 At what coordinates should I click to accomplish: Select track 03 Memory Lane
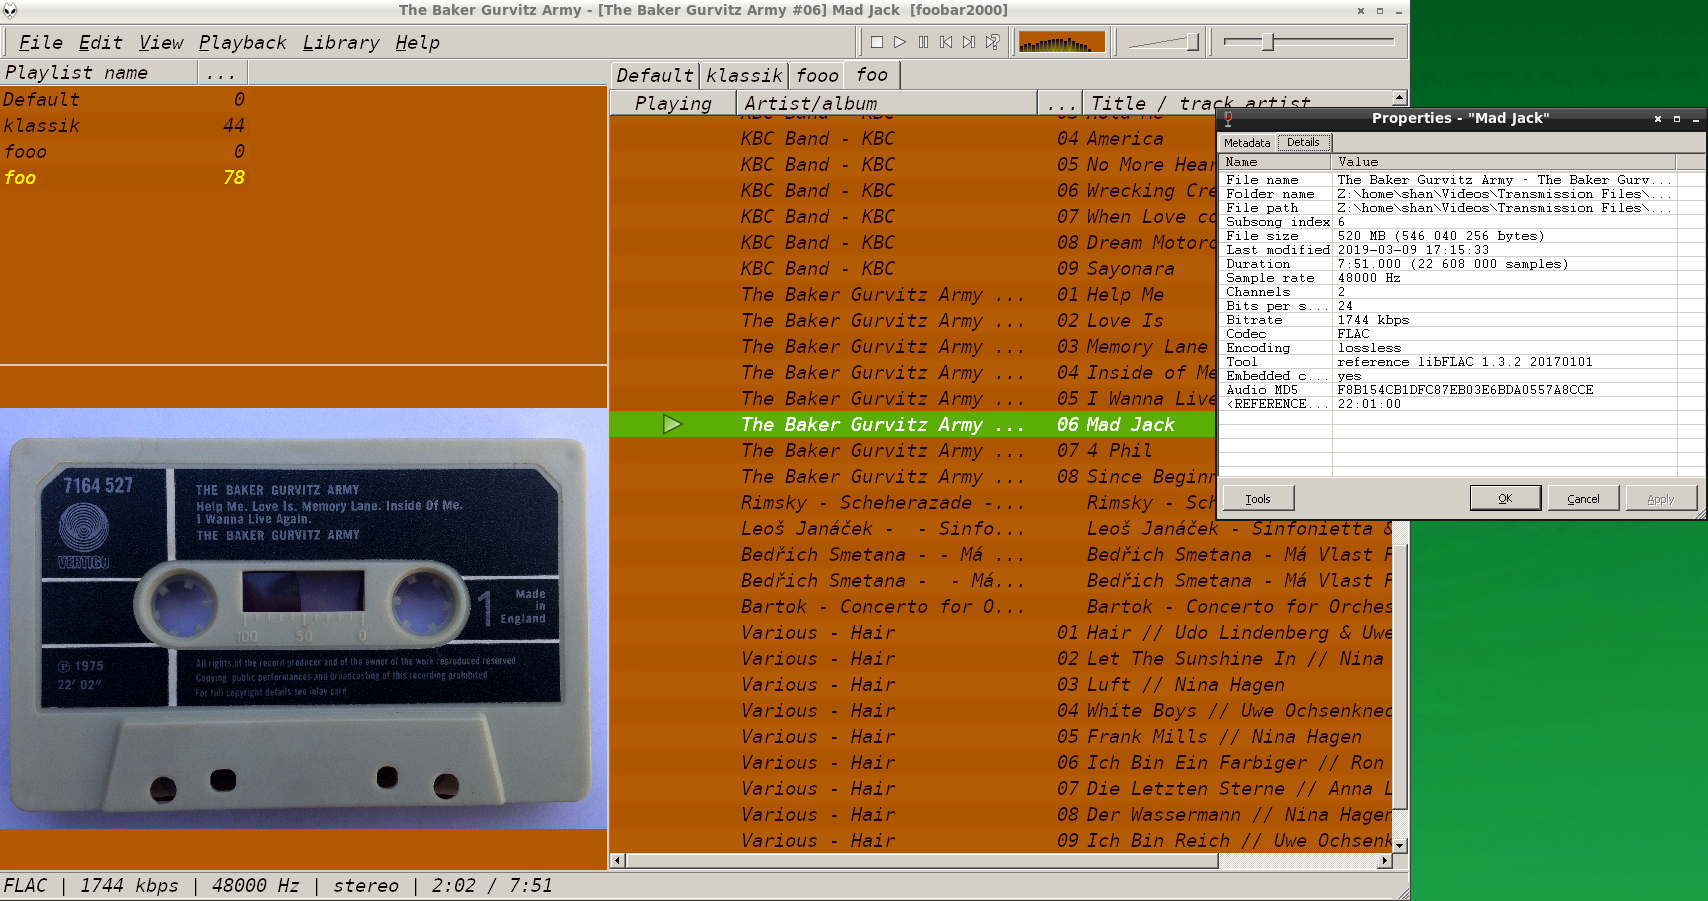tap(912, 347)
